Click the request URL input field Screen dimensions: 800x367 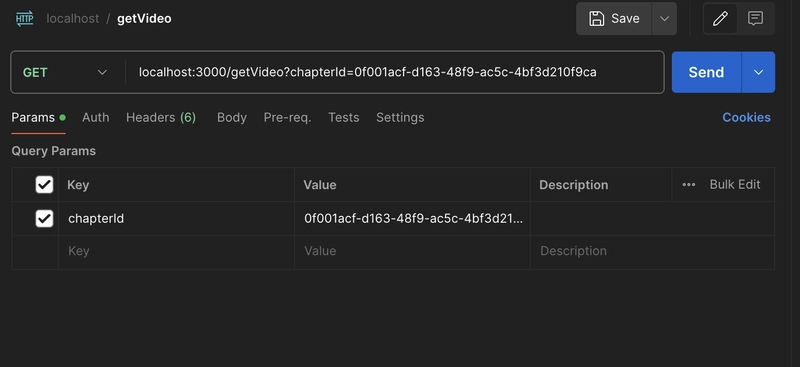point(394,72)
